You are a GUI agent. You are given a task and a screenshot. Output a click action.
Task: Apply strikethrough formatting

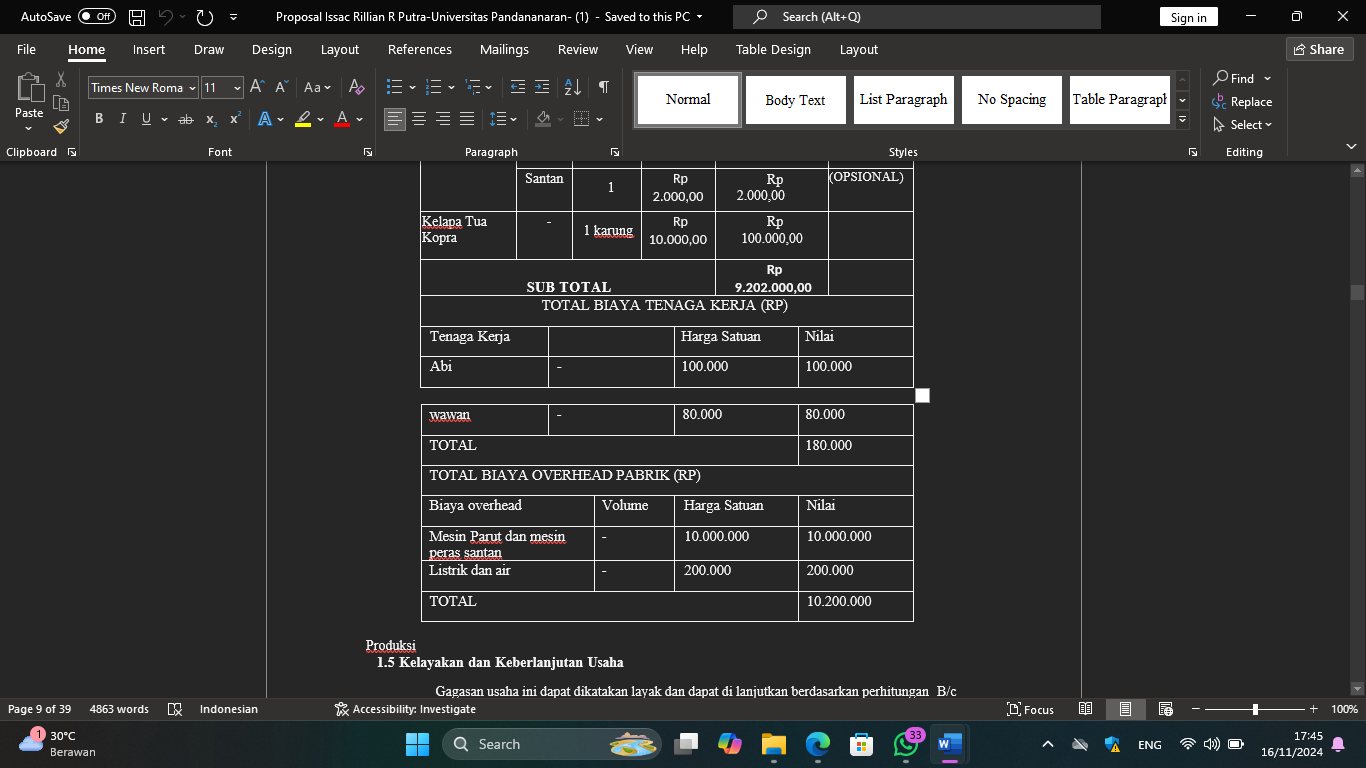pos(185,119)
